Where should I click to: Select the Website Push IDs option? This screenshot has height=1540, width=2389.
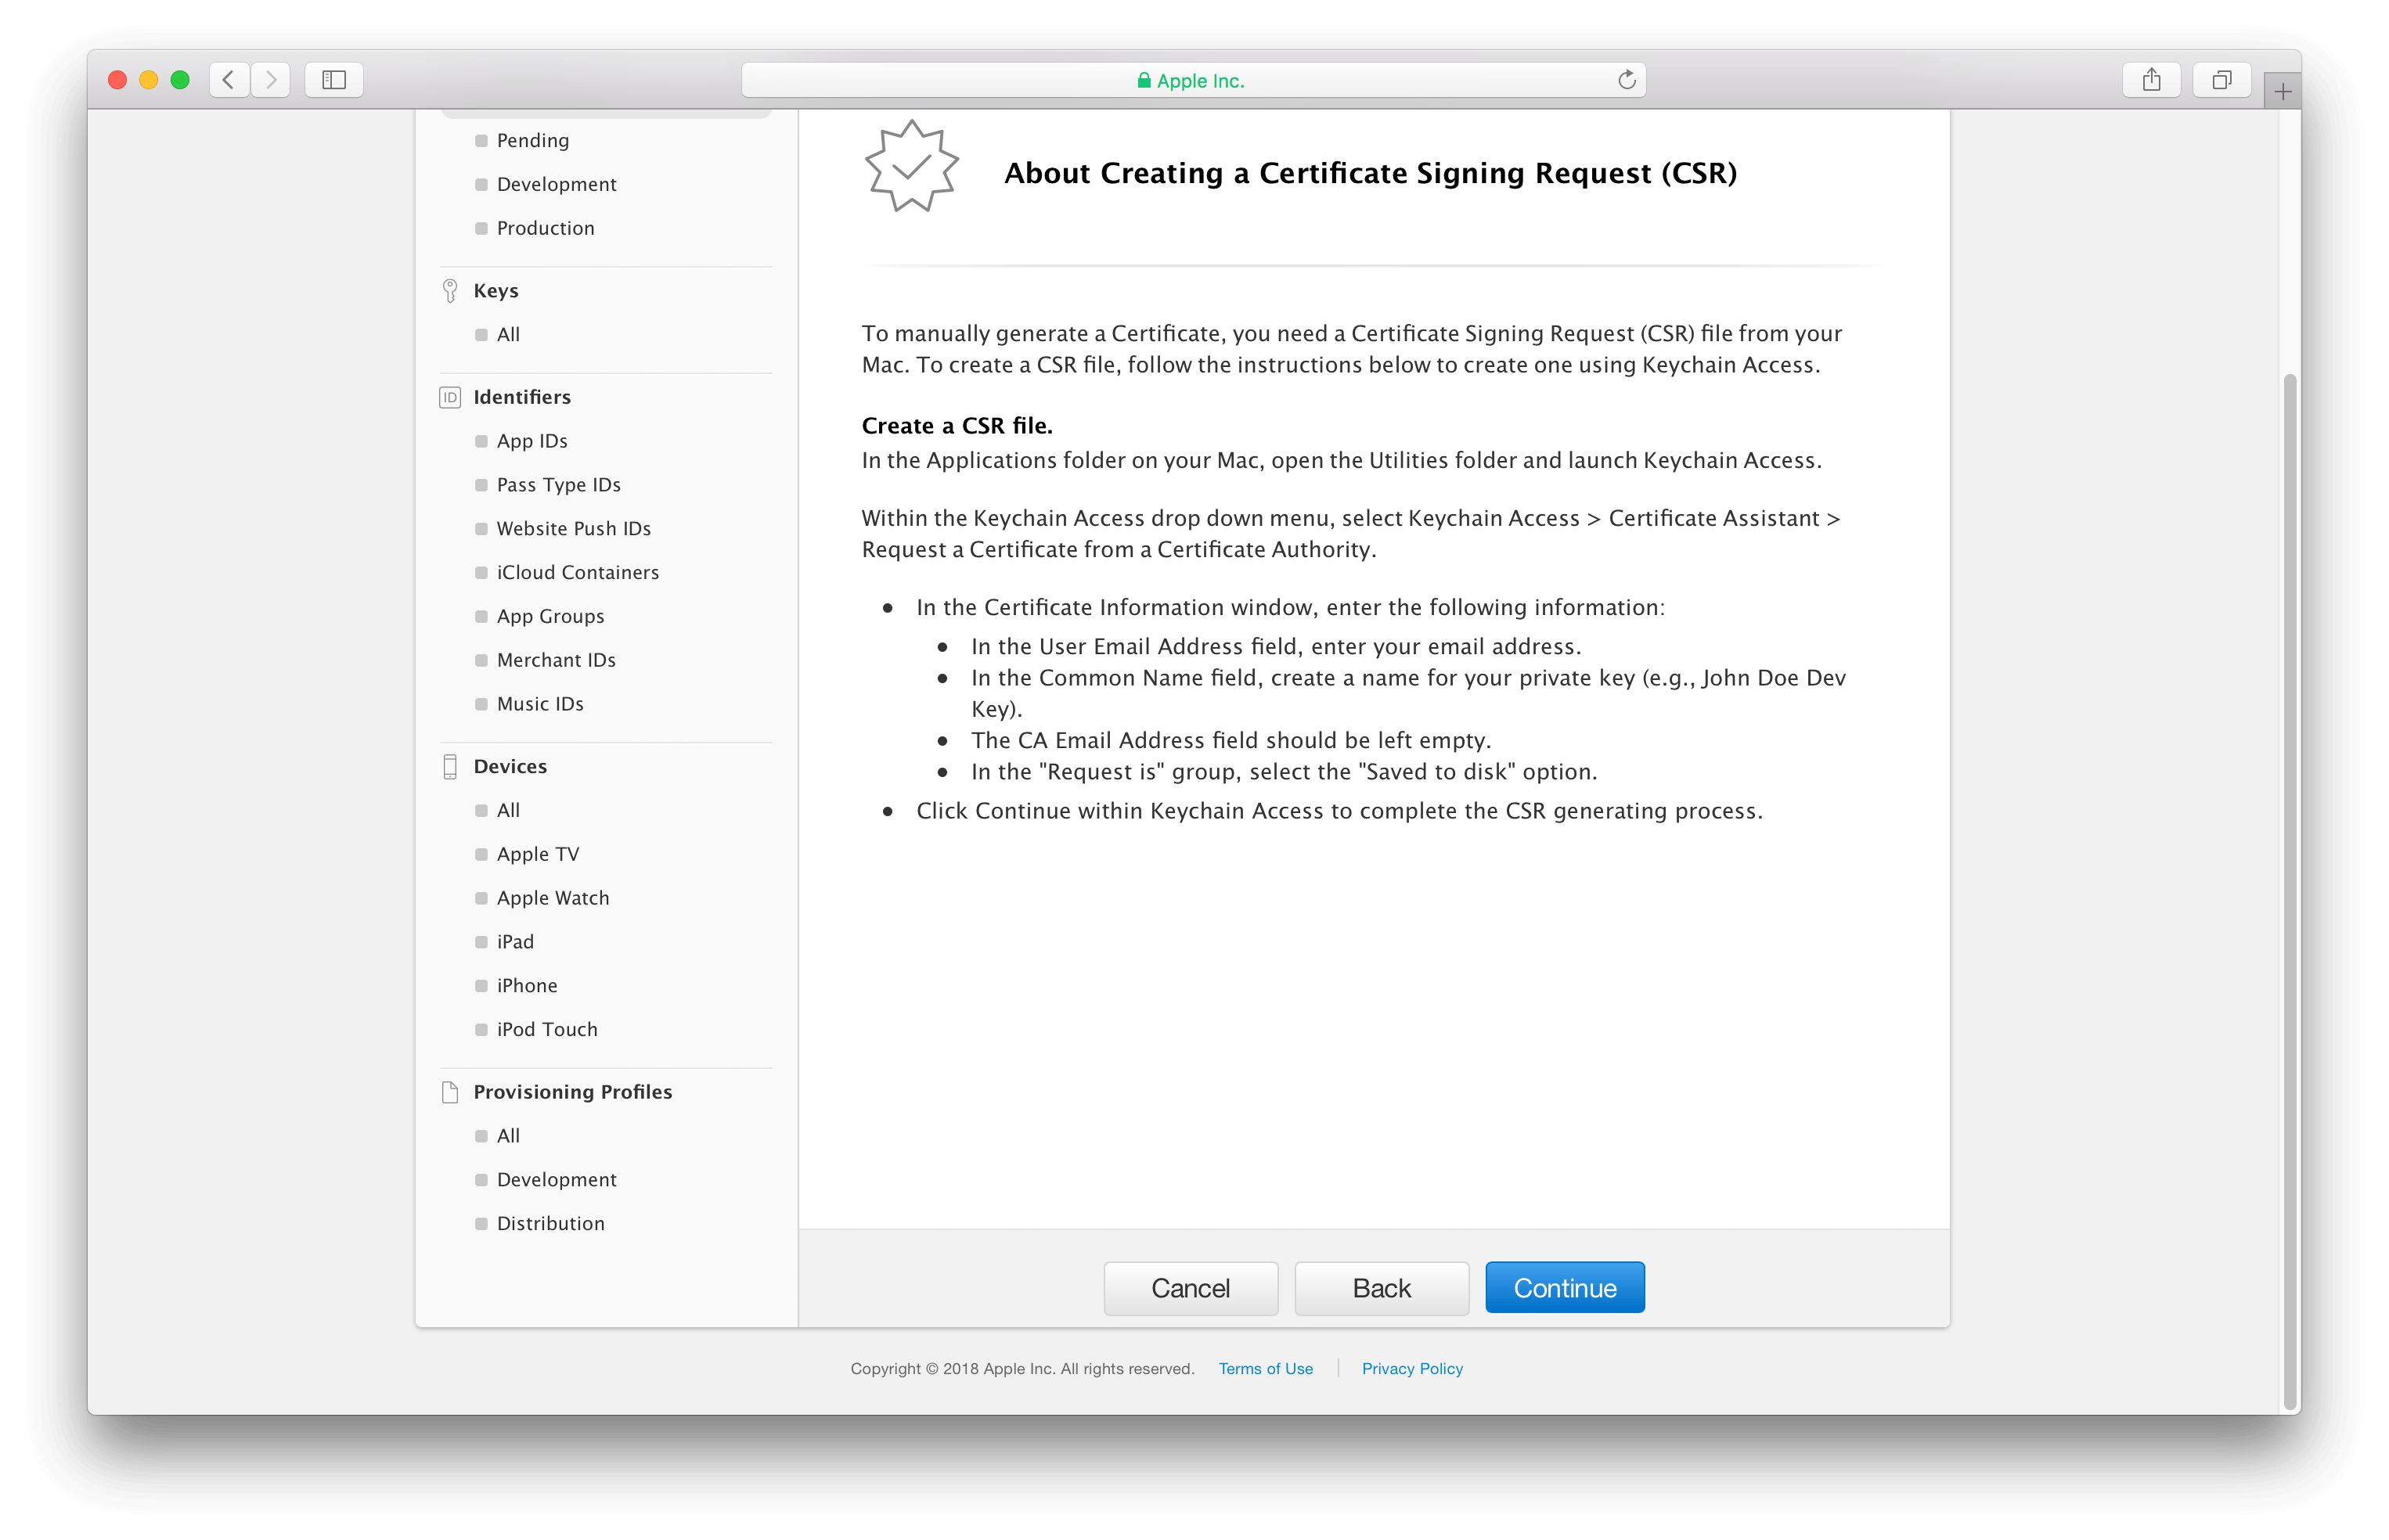point(573,527)
